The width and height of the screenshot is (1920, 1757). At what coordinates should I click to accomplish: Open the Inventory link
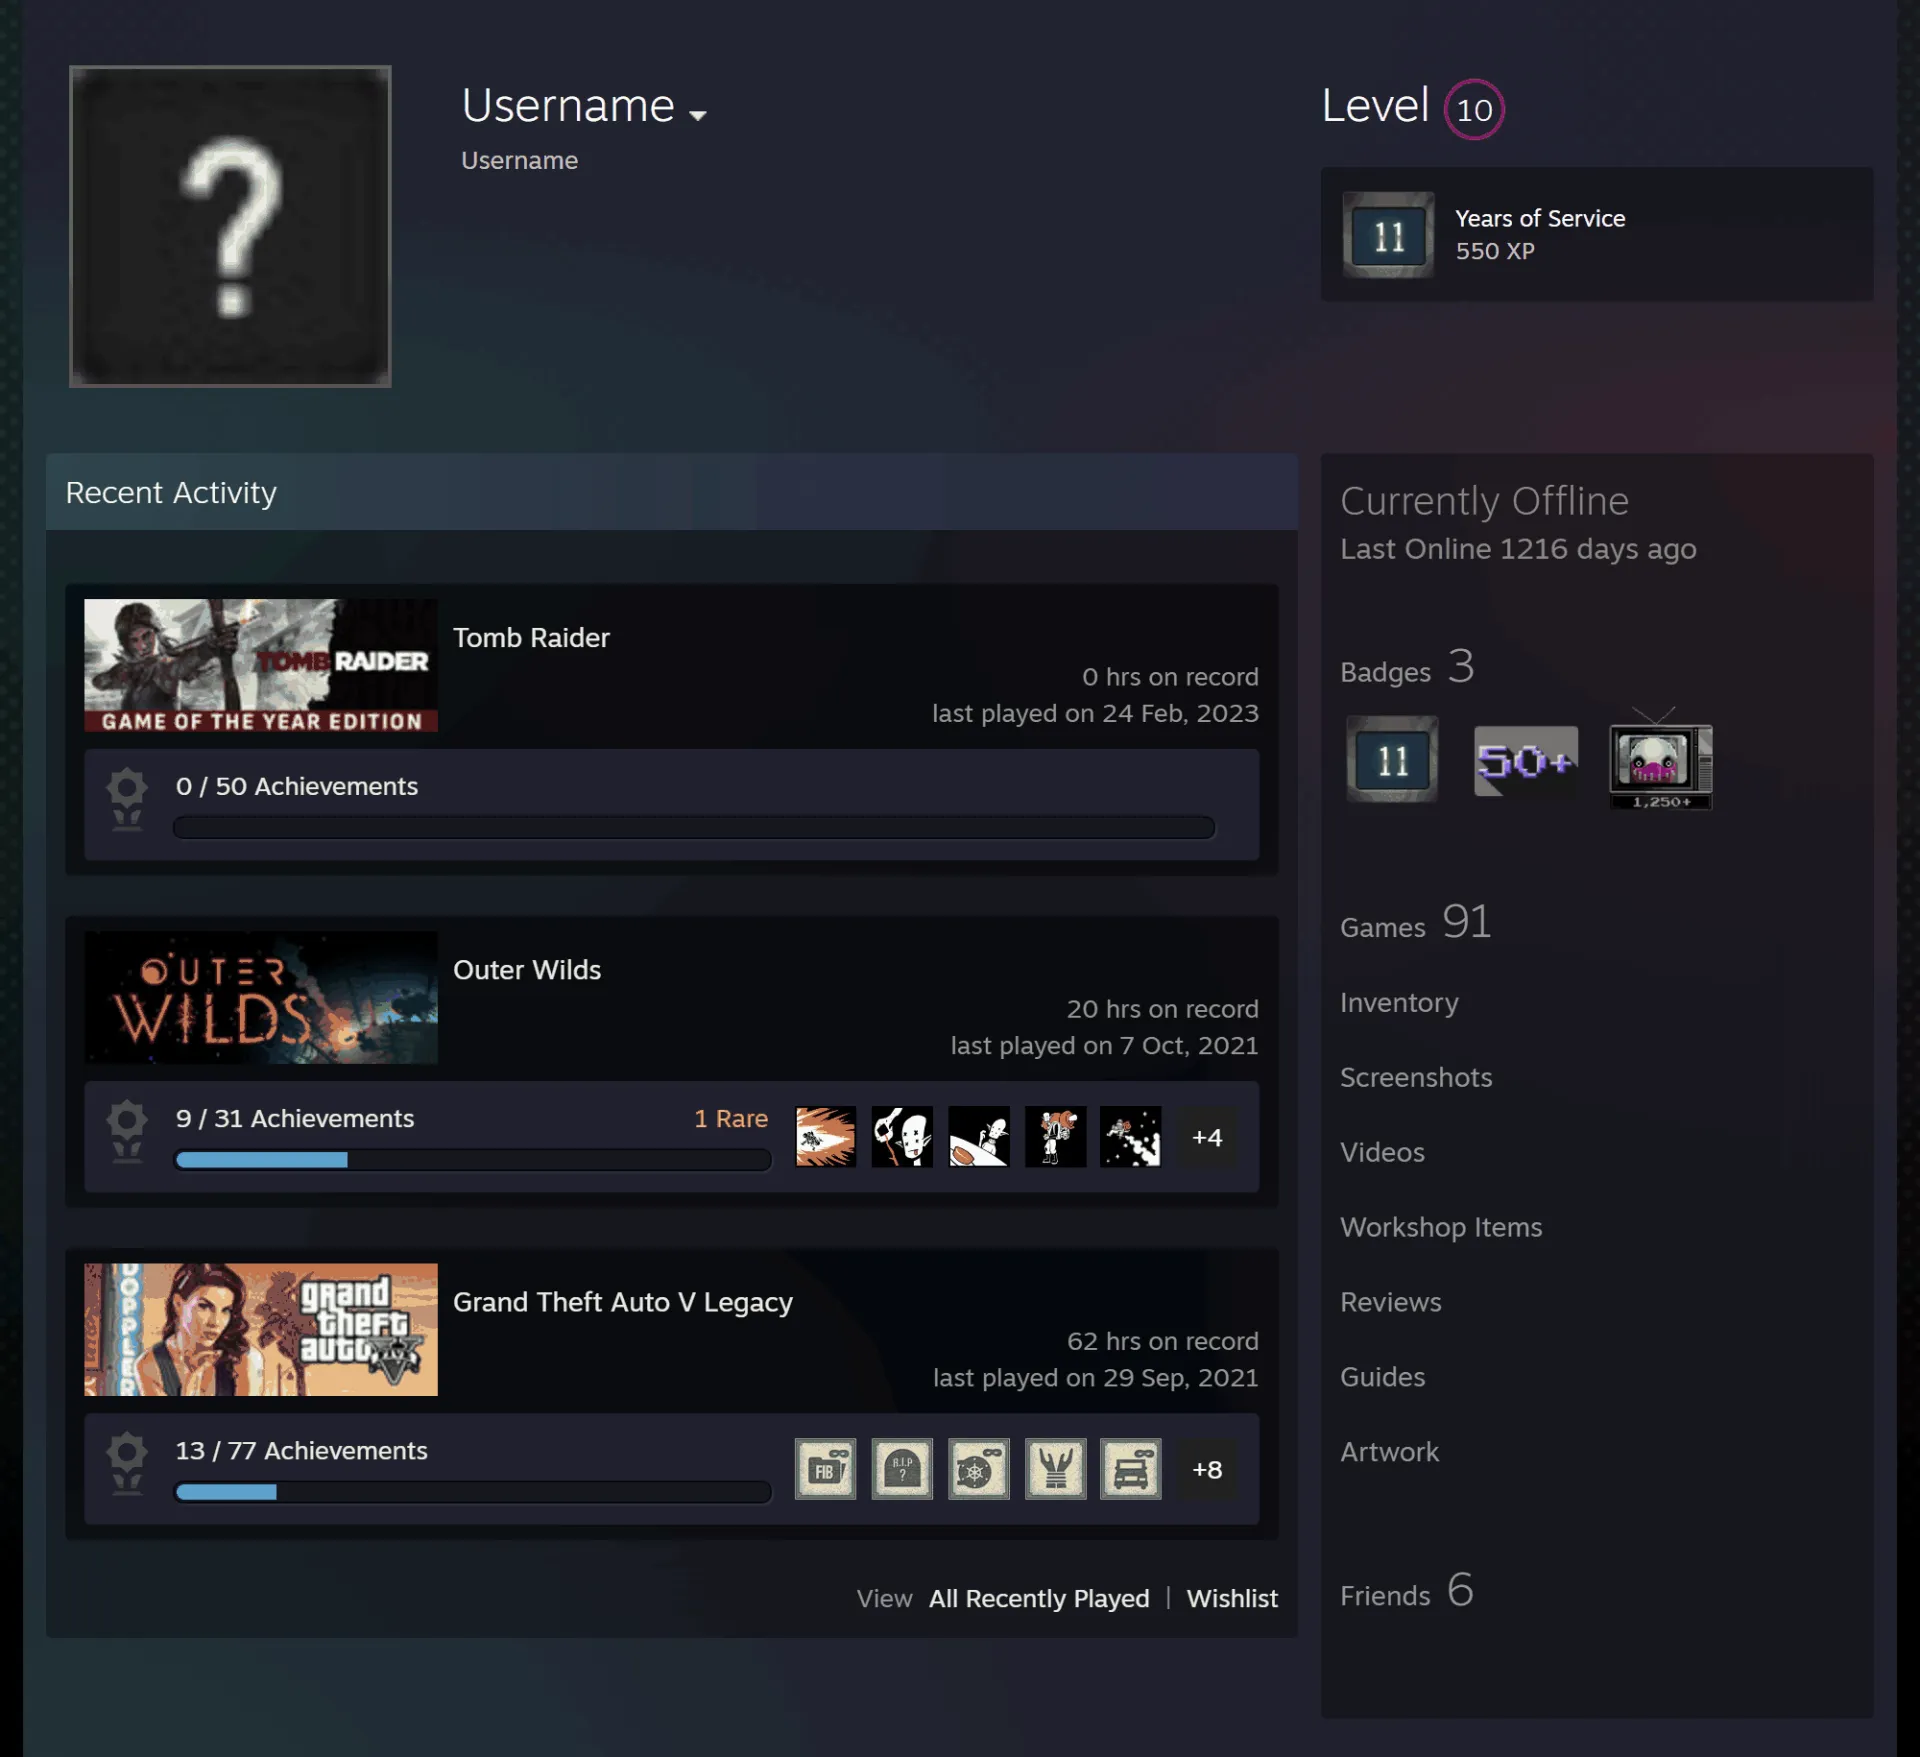pos(1399,1002)
